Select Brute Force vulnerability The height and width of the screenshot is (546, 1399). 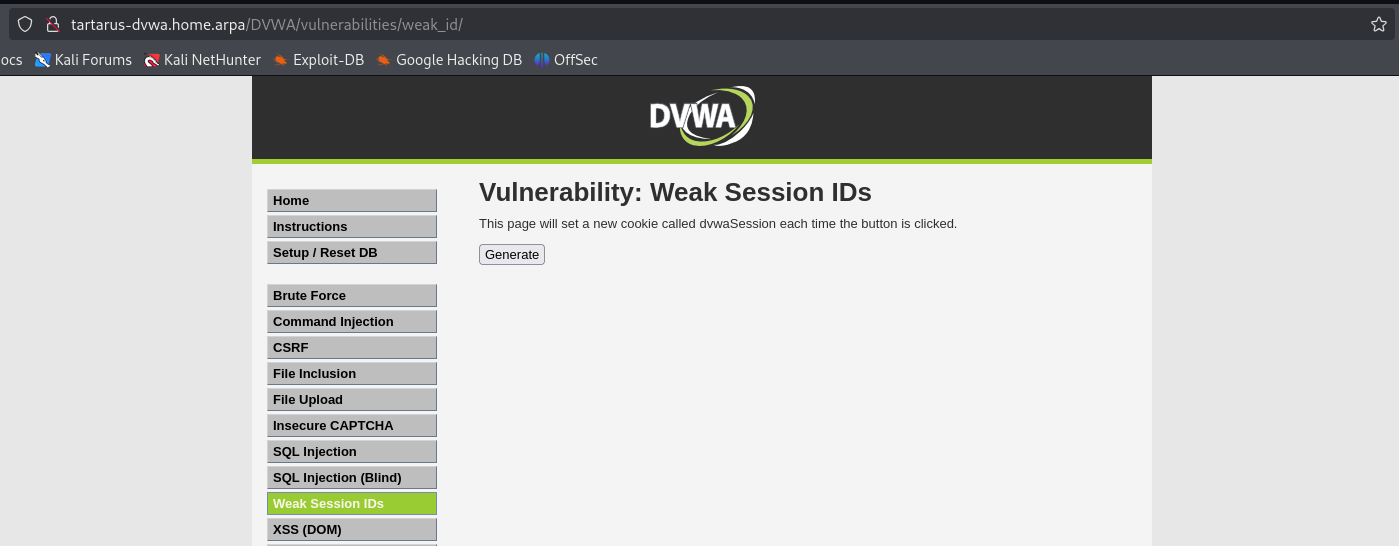point(351,296)
